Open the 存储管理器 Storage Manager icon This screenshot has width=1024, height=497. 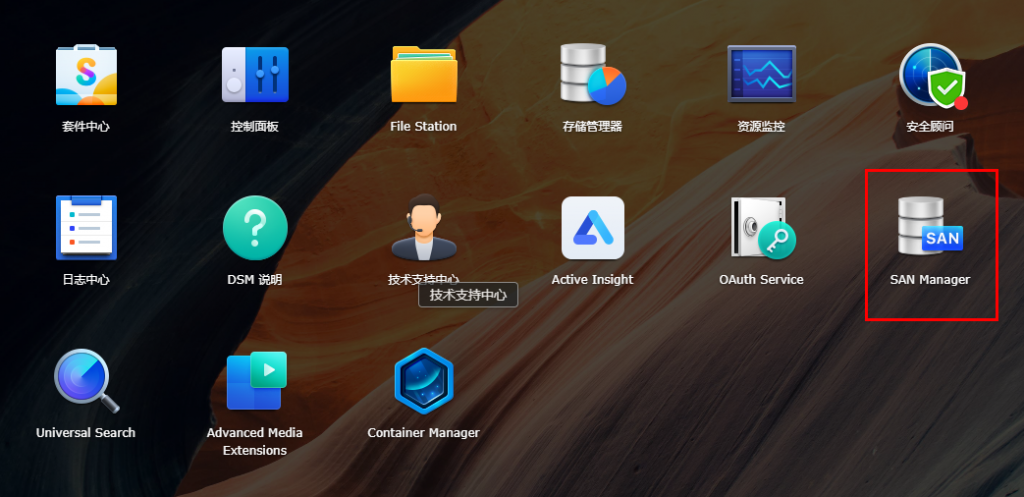[x=592, y=74]
